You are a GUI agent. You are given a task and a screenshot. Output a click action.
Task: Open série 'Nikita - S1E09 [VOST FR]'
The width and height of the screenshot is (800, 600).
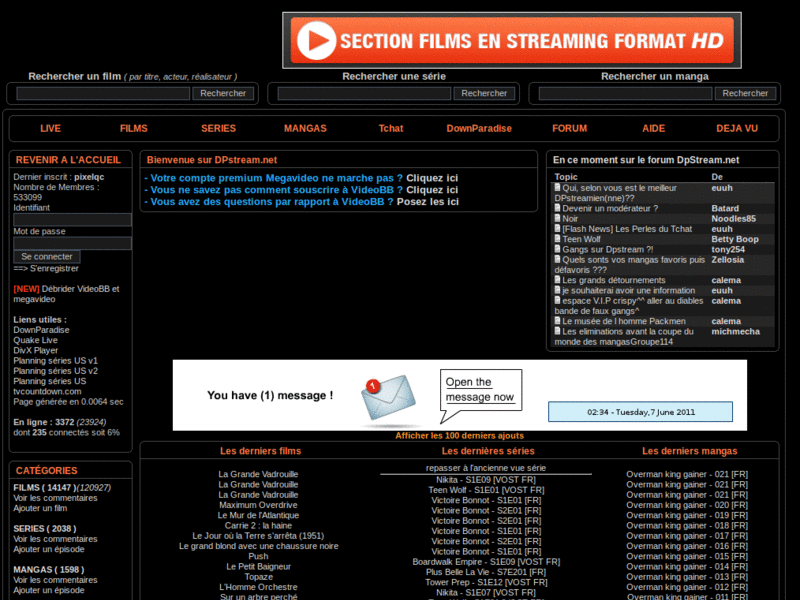click(486, 480)
